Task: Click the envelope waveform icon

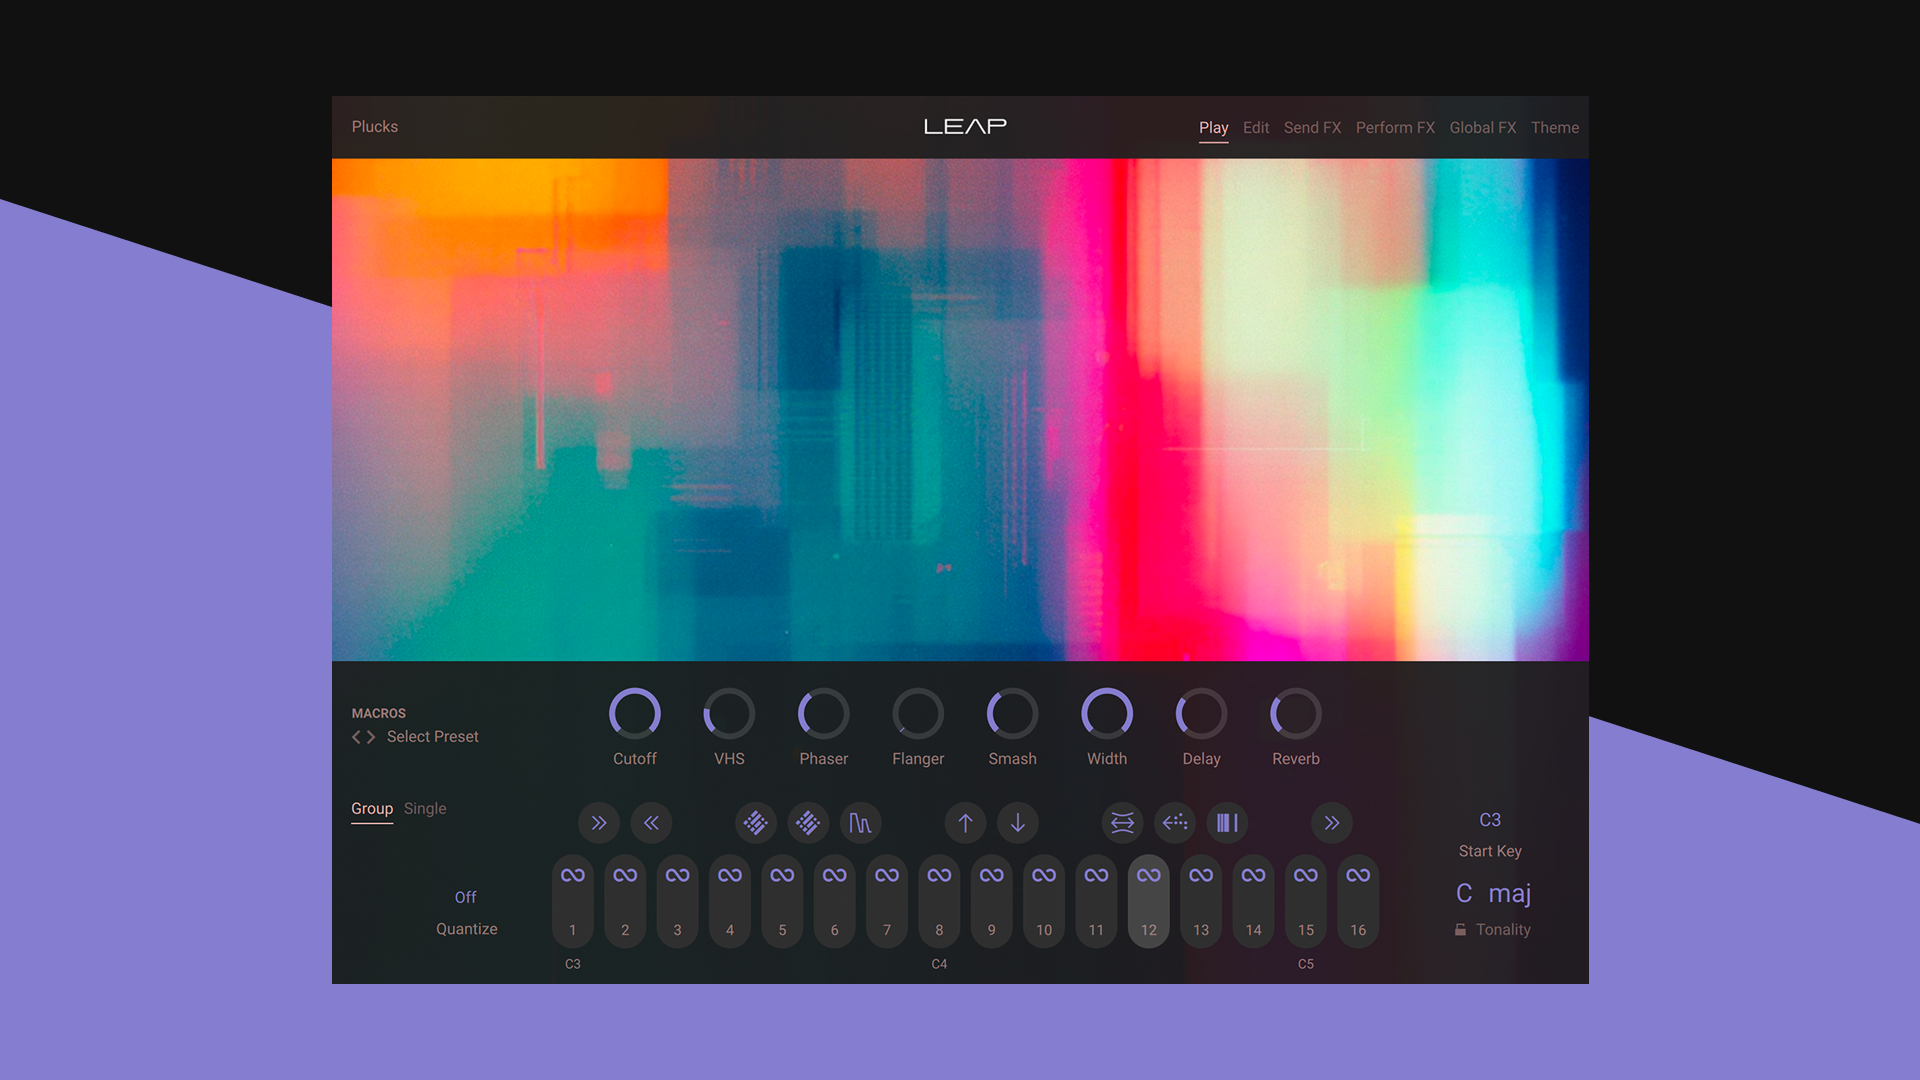Action: [x=861, y=823]
